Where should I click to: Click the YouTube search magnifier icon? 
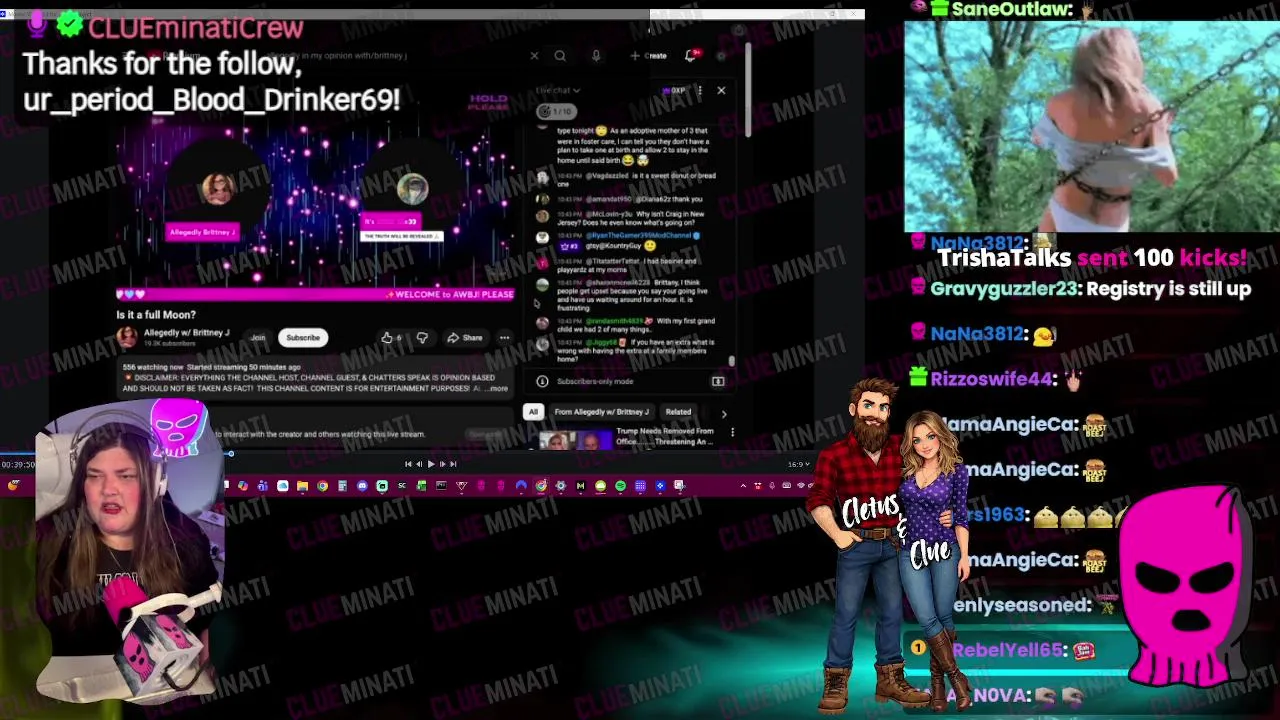pyautogui.click(x=560, y=56)
